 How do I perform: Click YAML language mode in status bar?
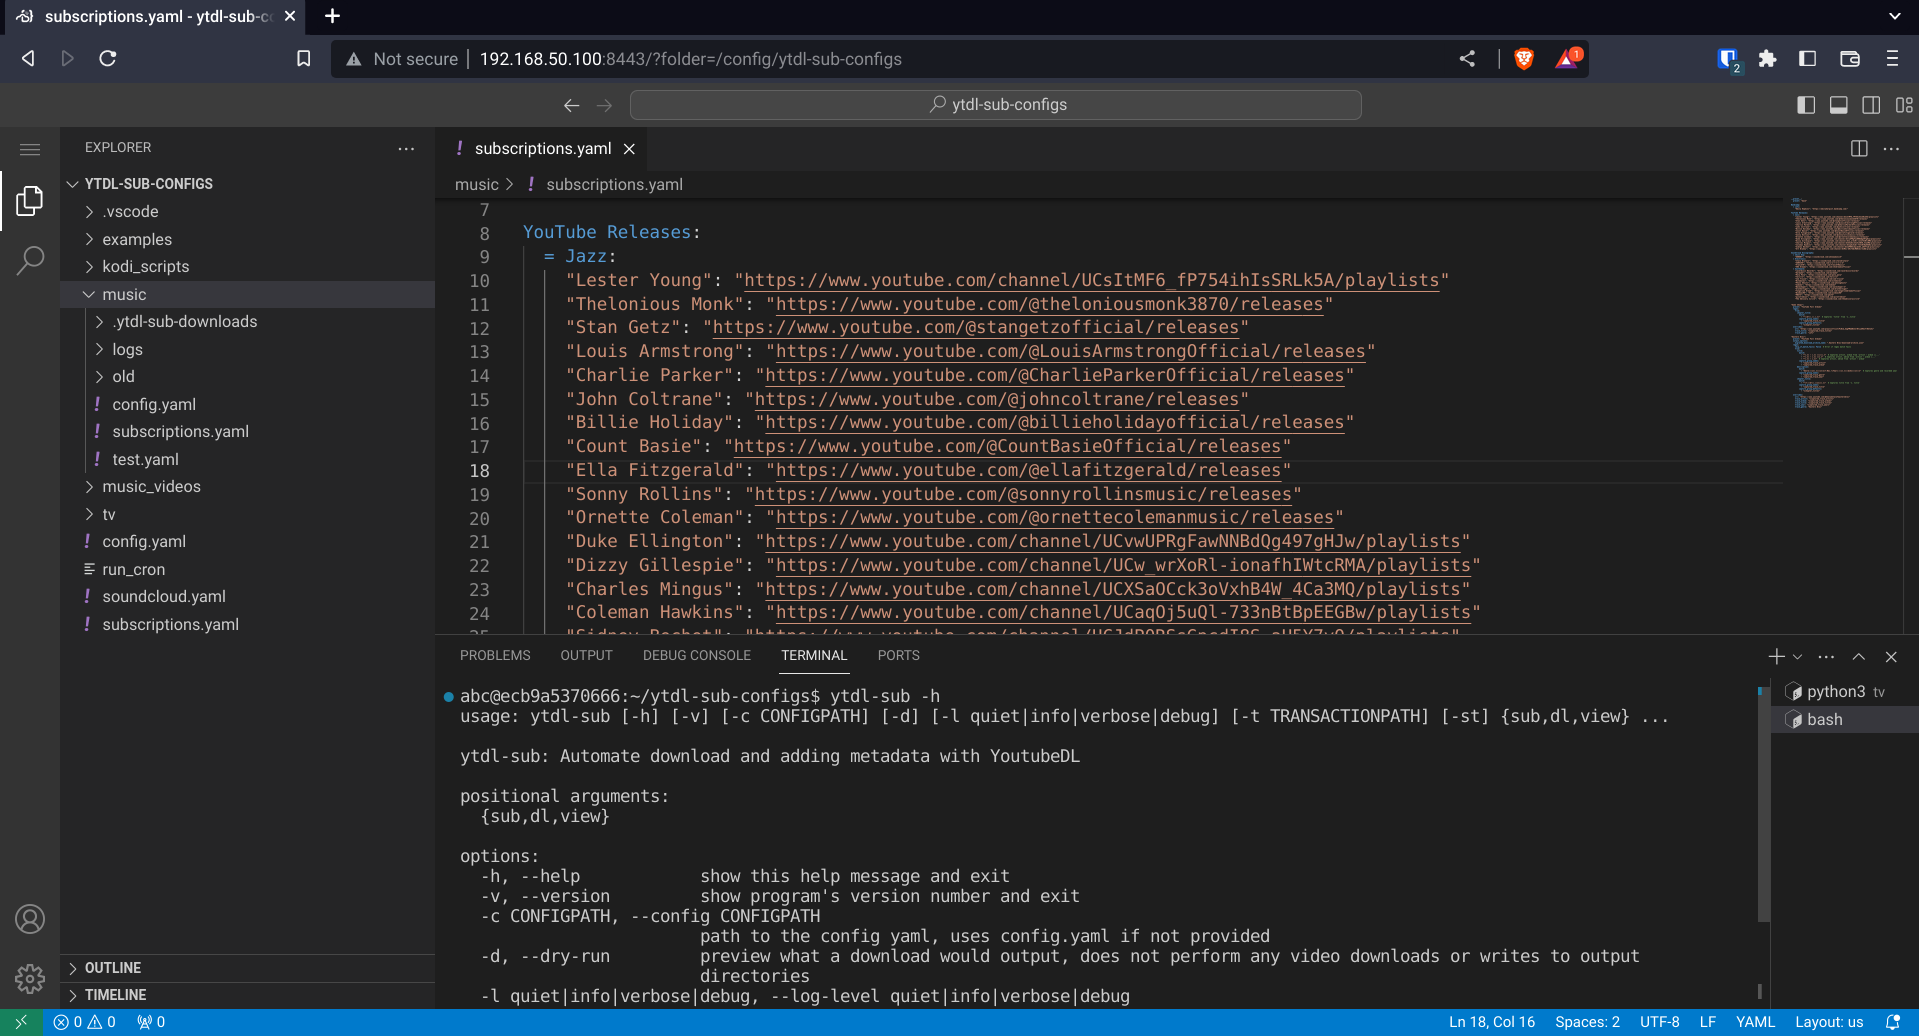(x=1755, y=1021)
